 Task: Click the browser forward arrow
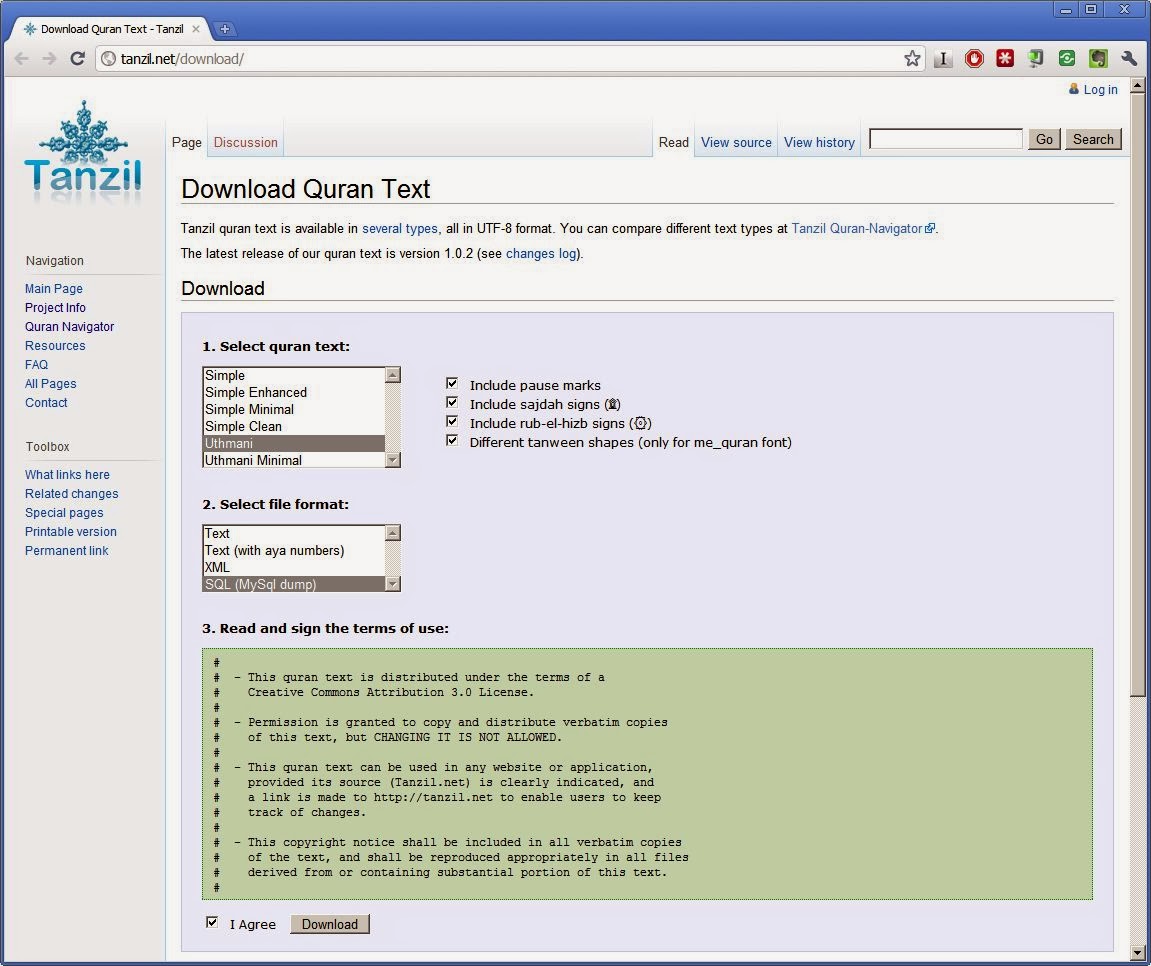pos(49,59)
